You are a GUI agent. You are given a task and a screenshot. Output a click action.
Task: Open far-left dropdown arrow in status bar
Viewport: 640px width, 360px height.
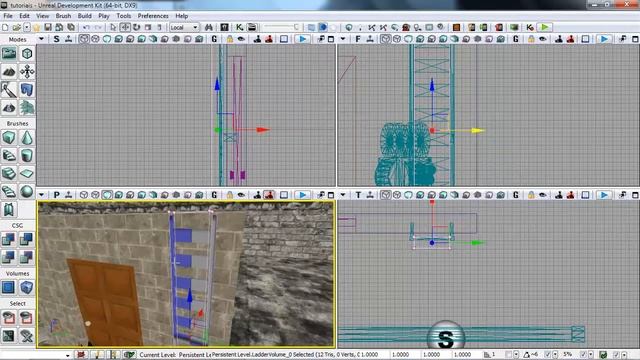coord(67,355)
